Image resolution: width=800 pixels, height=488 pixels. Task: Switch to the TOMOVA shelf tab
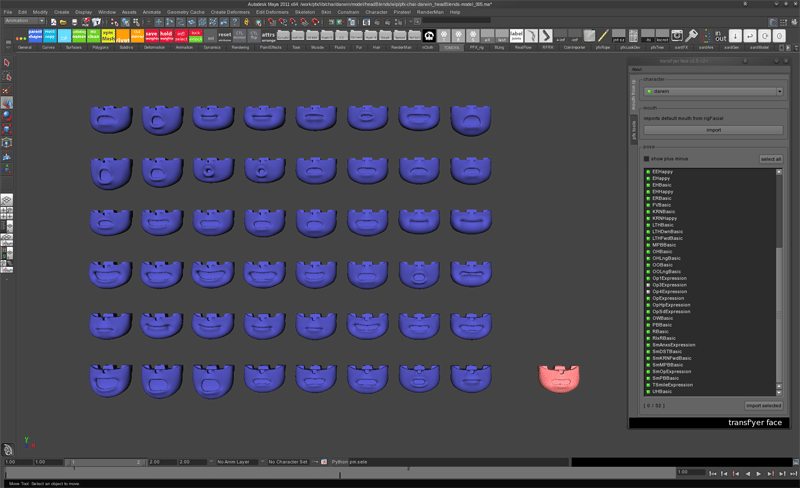[451, 47]
